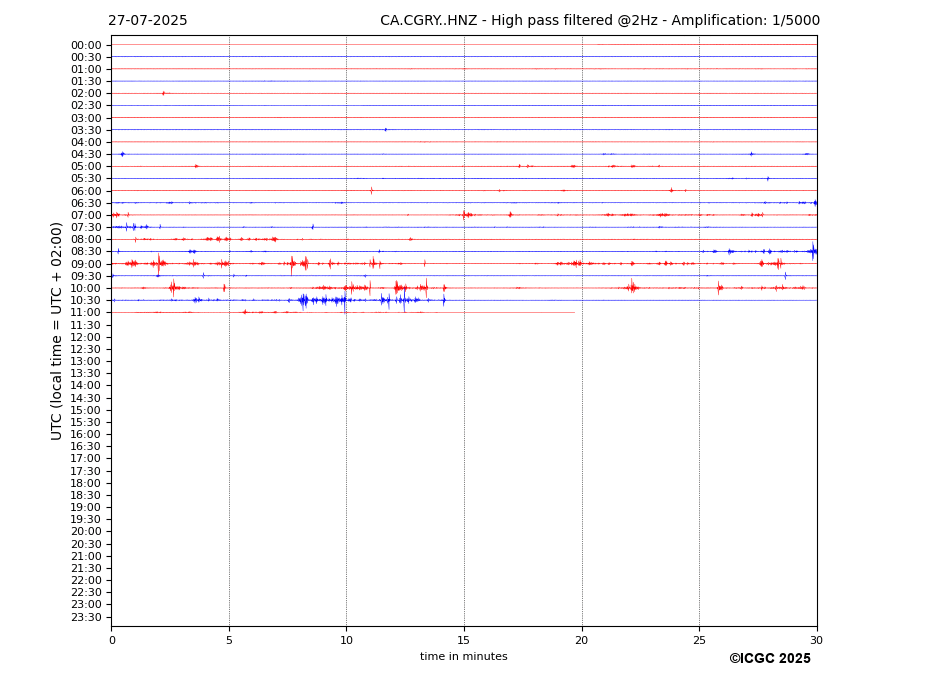Click the 'time in minutes' axis label
The height and width of the screenshot is (696, 927).
(x=464, y=656)
